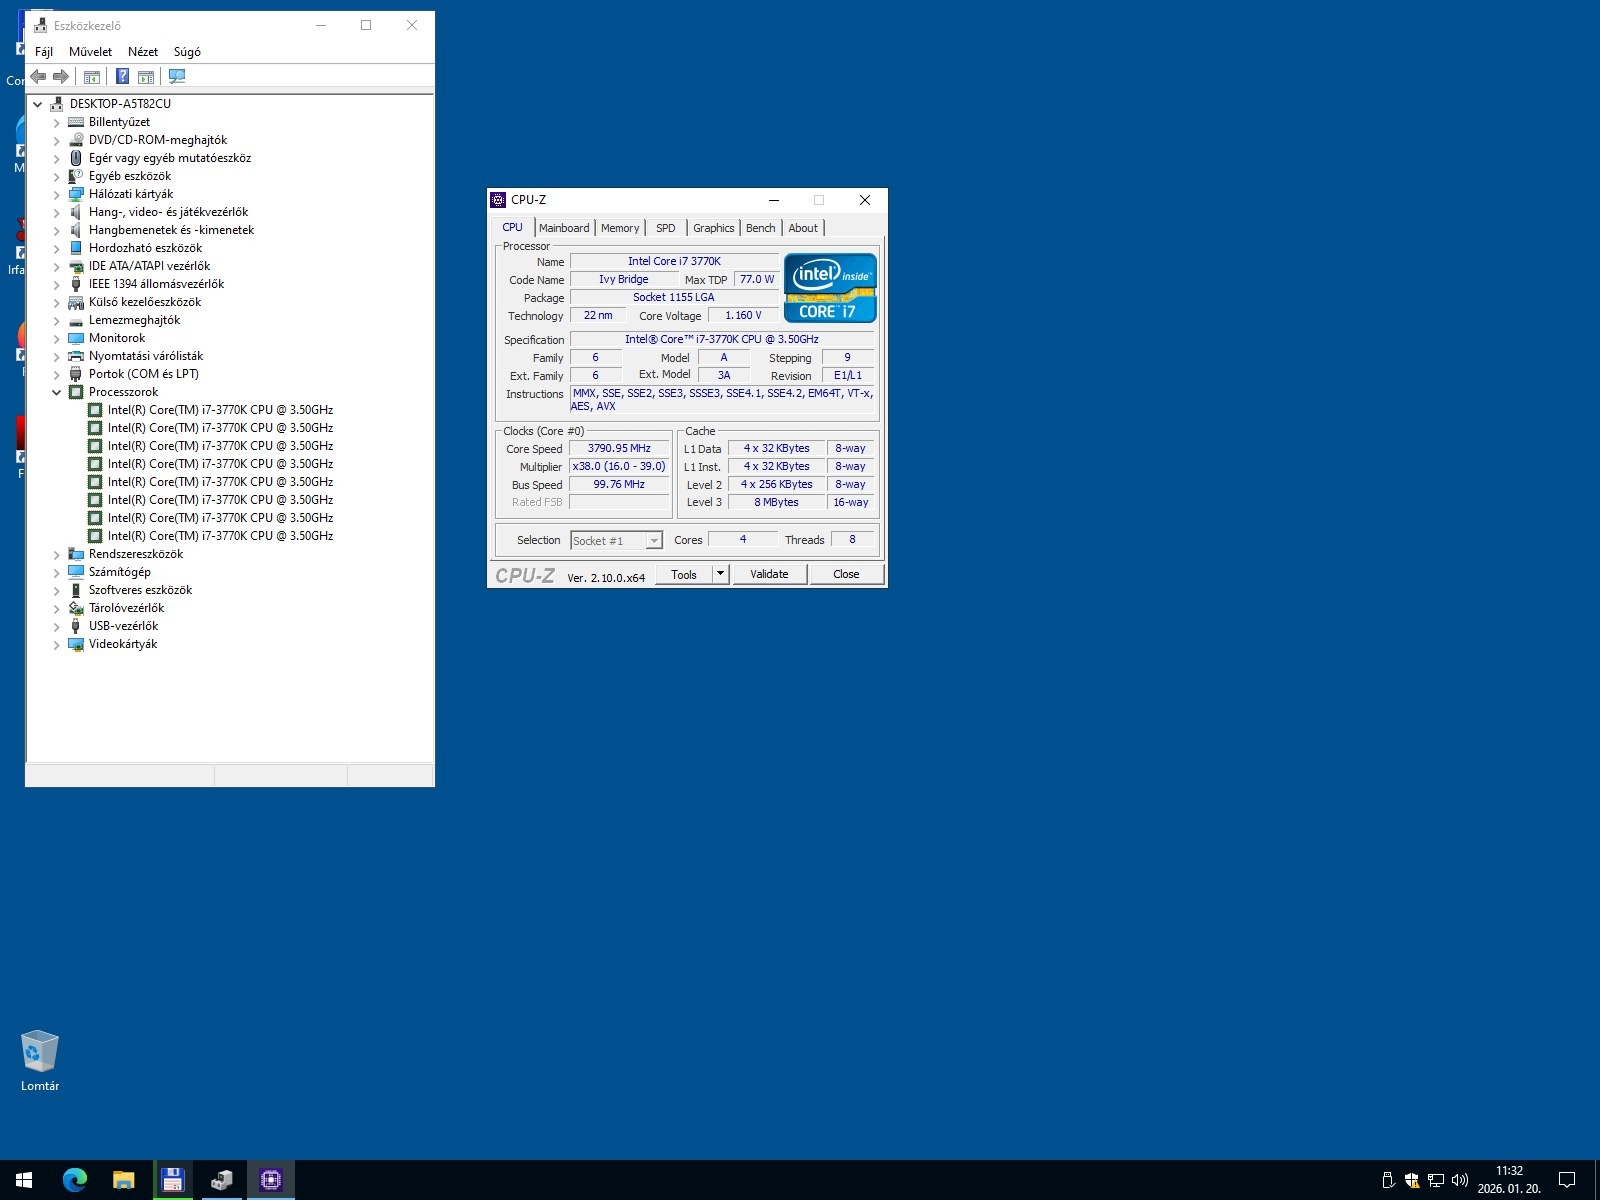
Task: Open the Nézet menu
Action: coord(143,52)
